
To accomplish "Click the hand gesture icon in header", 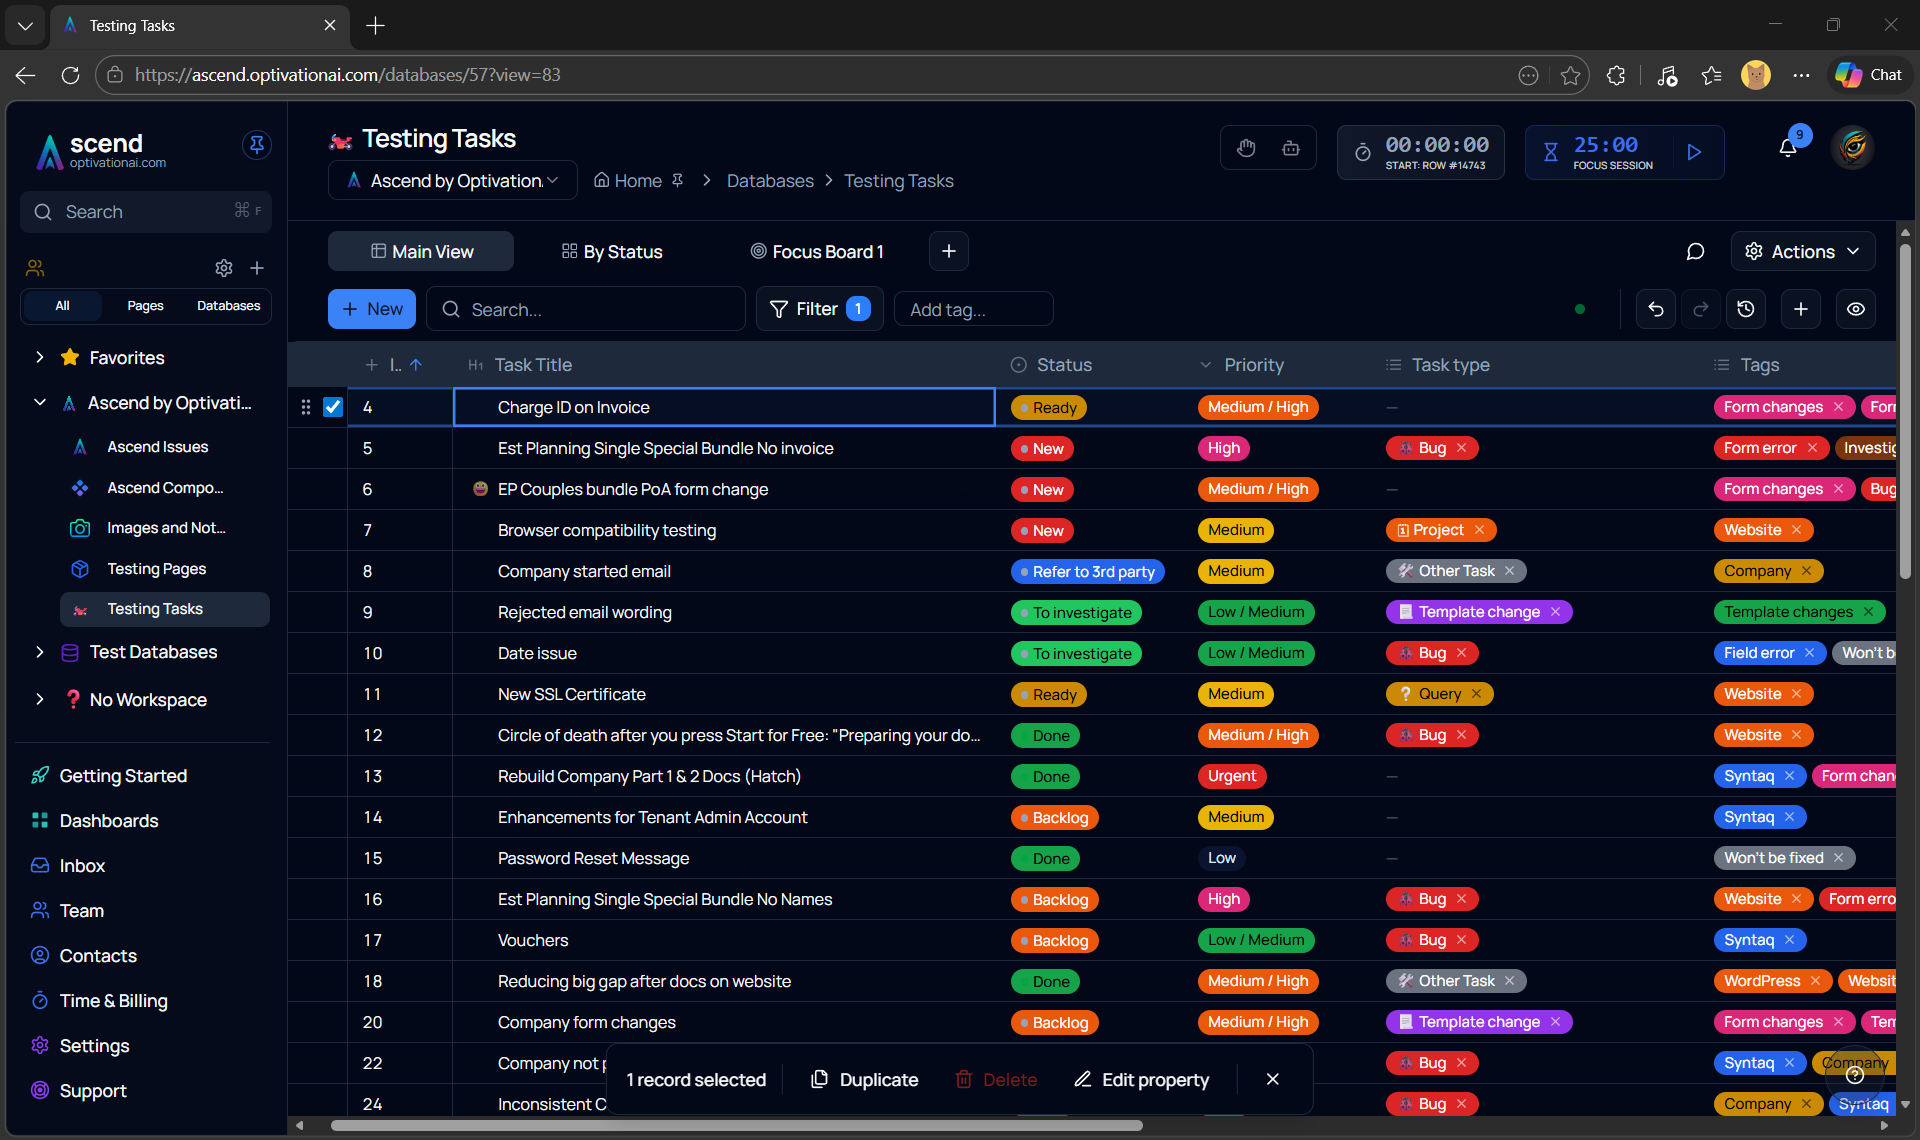I will tap(1246, 149).
